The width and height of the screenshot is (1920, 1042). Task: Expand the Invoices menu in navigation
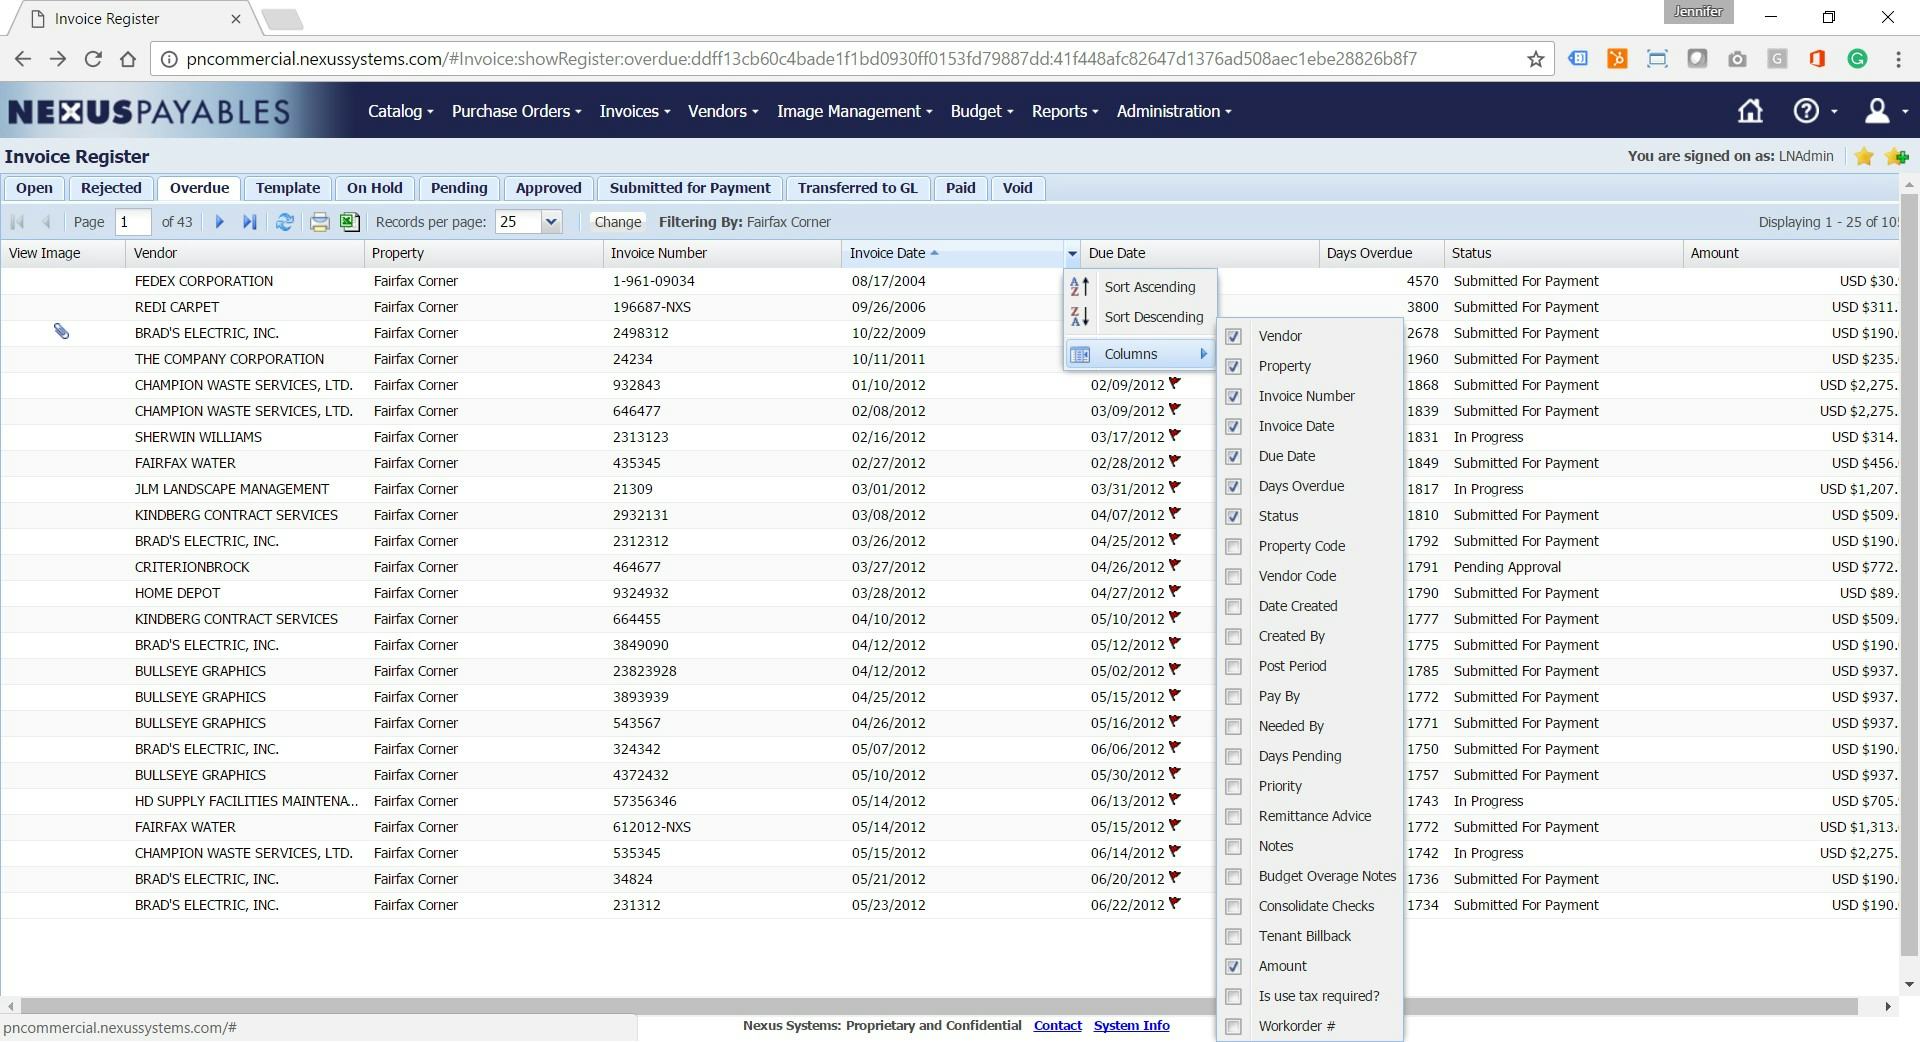click(x=634, y=111)
